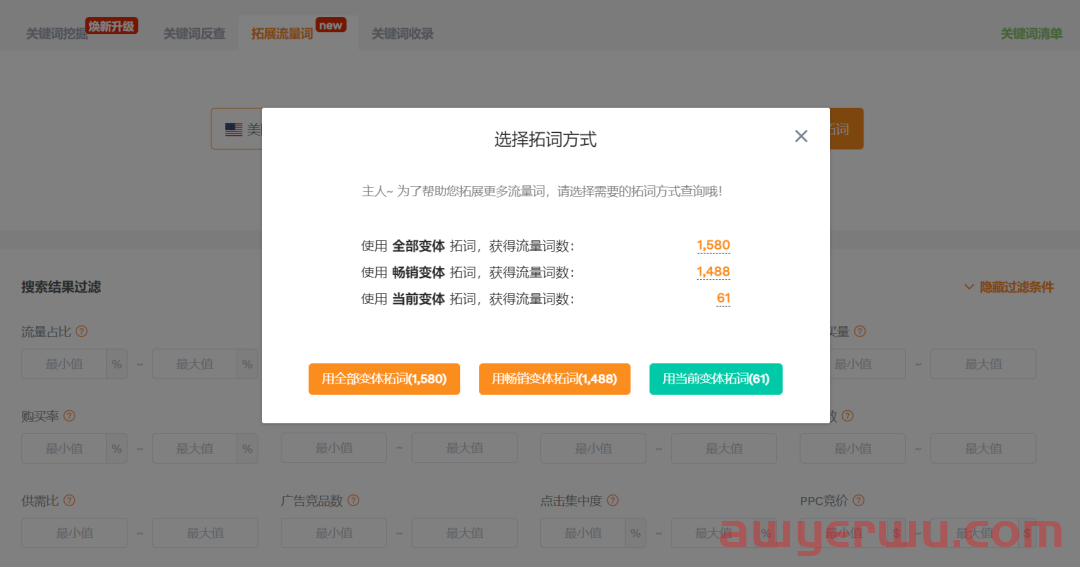Viewport: 1080px width, 567px height.
Task: Click the help icon beside 流量占比
Action: tap(82, 331)
